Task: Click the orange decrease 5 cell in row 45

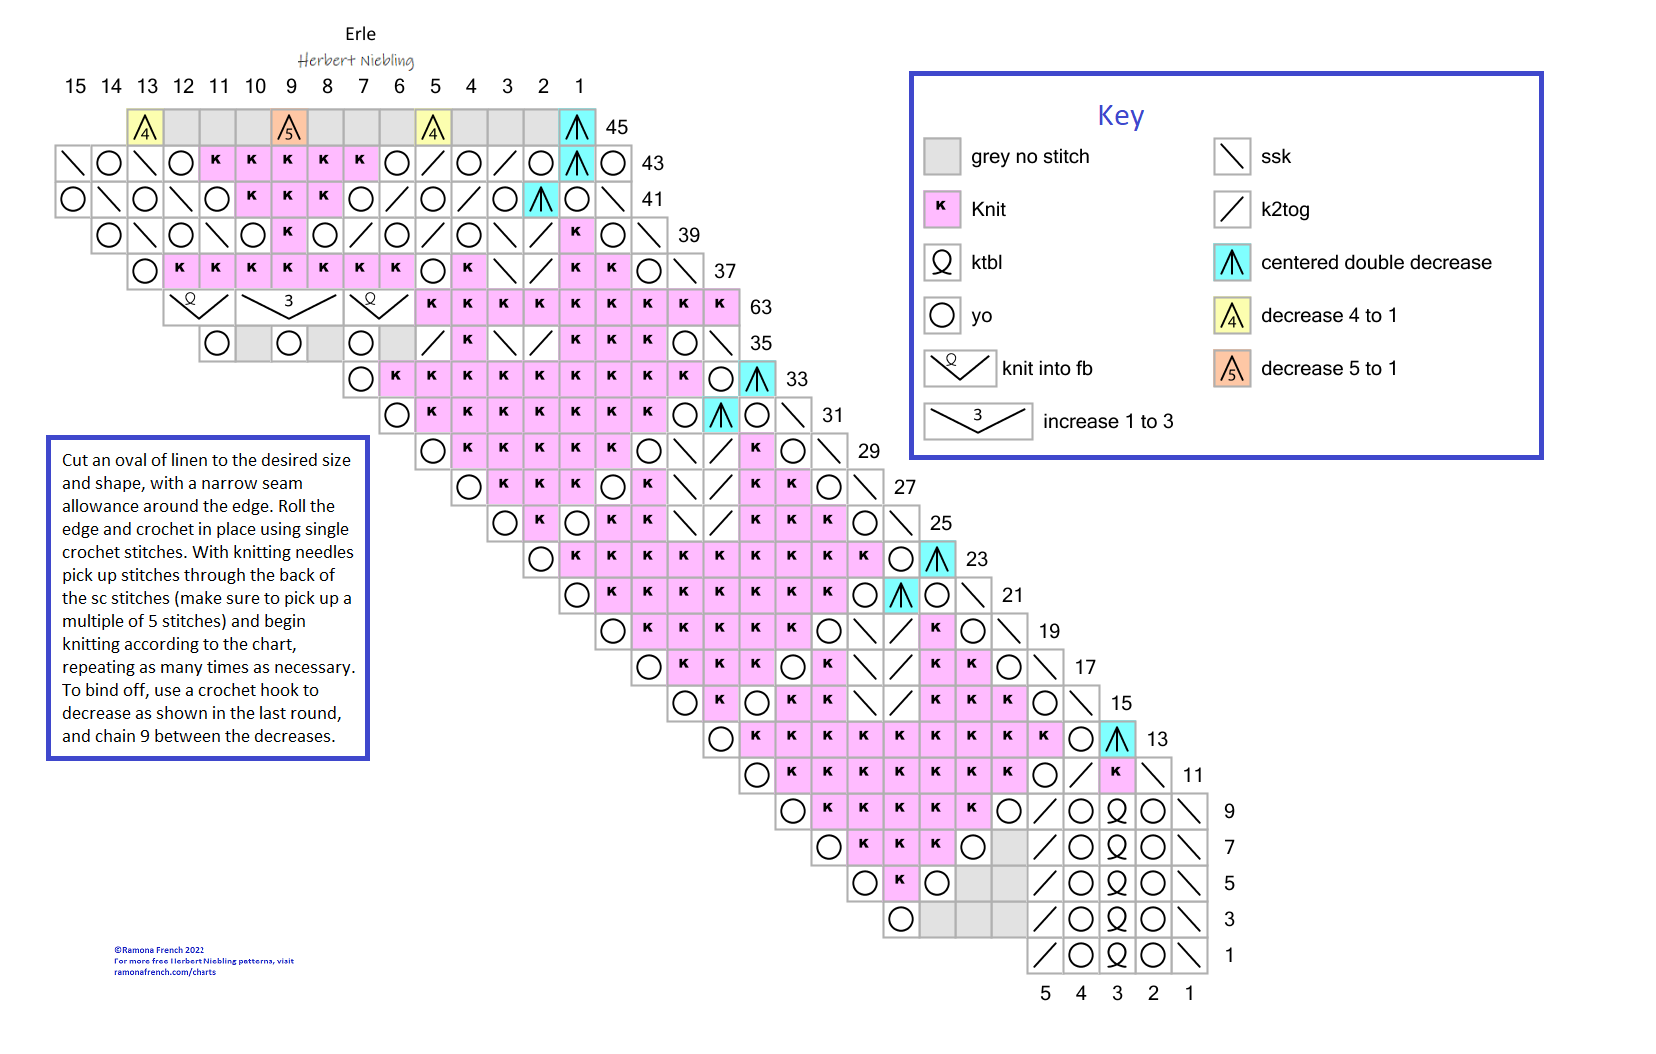Action: [289, 127]
